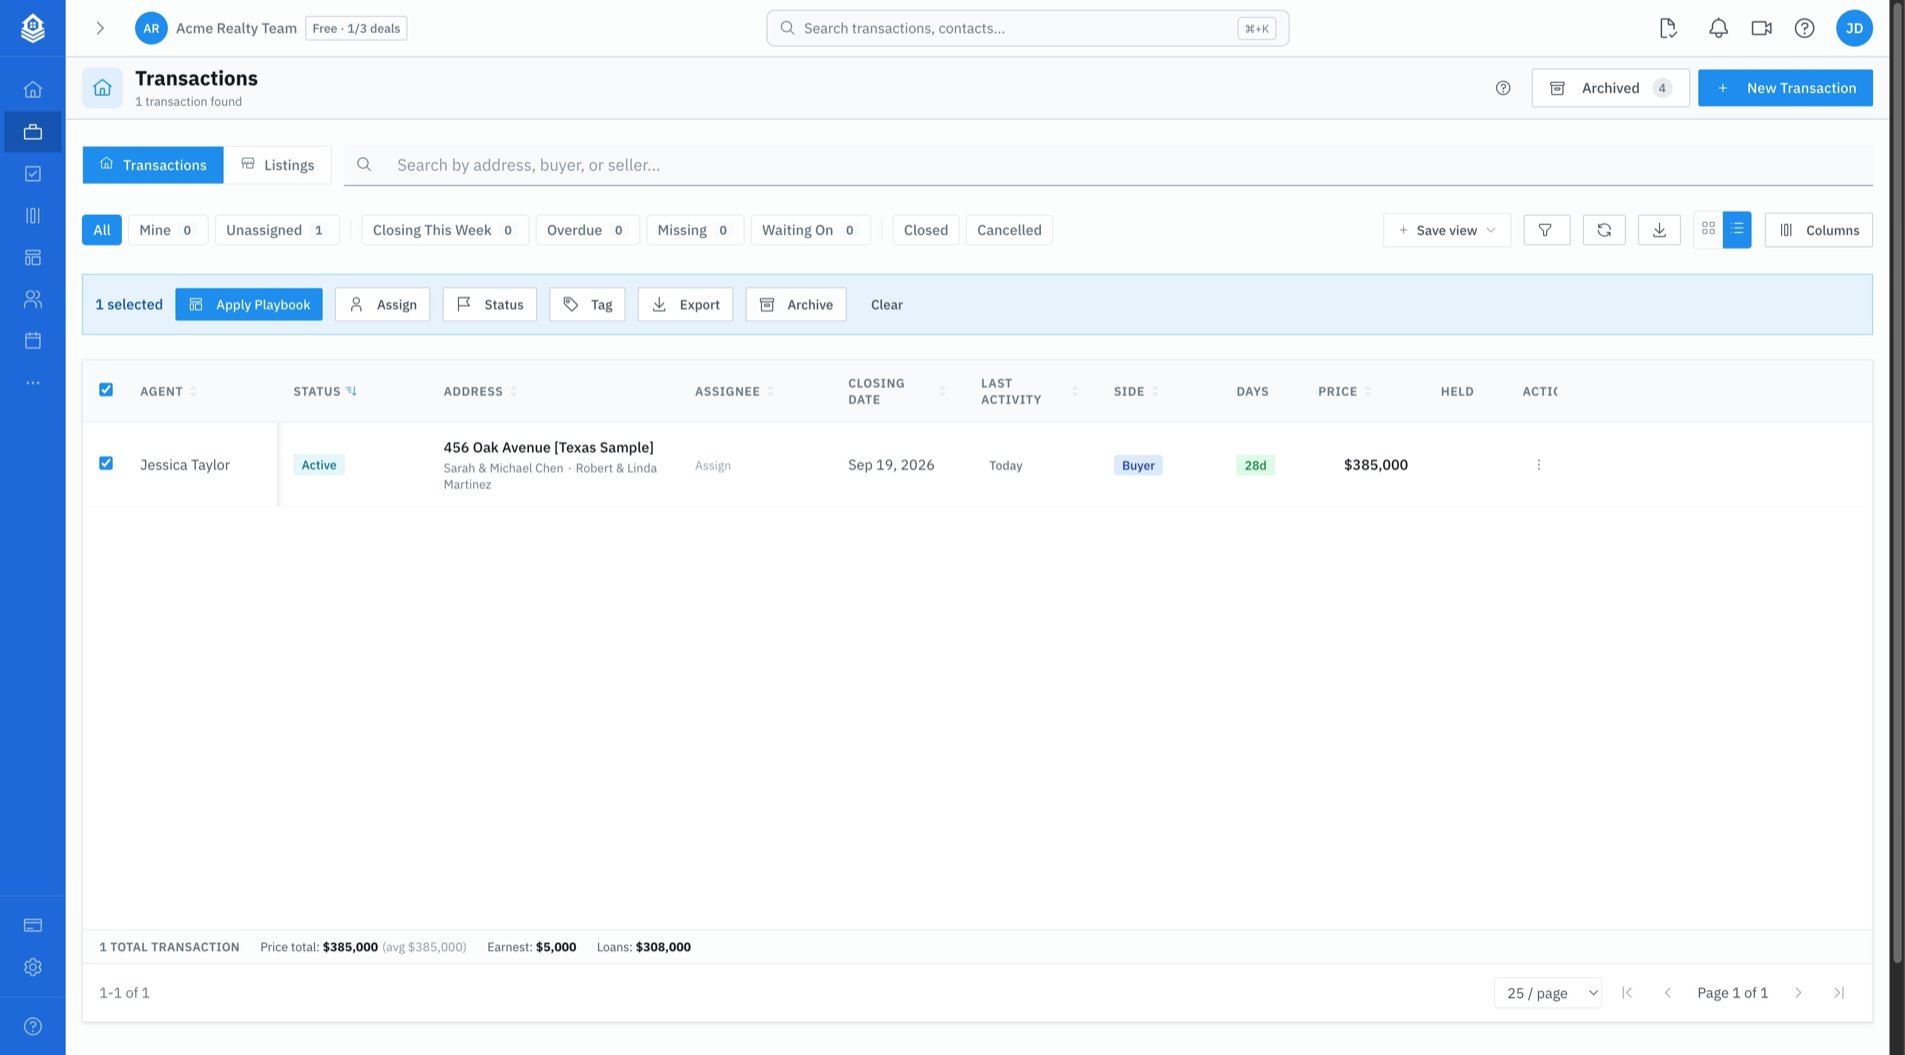Screen dimensions: 1905x1055
Task: Open the billing card sidebar icon
Action: pos(33,925)
